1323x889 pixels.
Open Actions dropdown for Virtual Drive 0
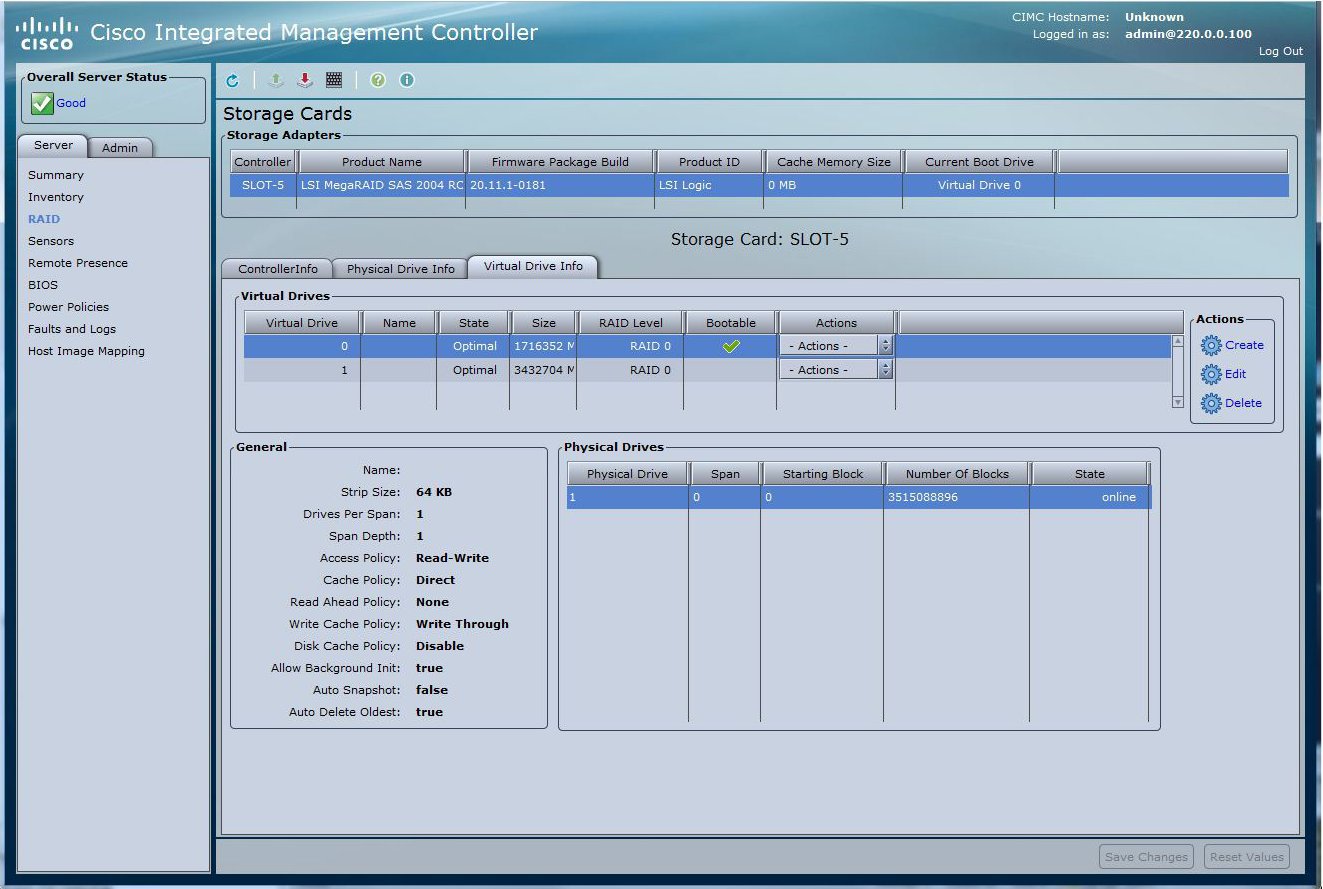click(835, 346)
